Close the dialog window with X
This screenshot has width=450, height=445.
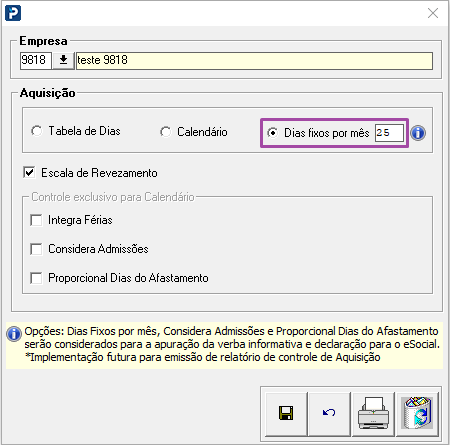click(433, 13)
